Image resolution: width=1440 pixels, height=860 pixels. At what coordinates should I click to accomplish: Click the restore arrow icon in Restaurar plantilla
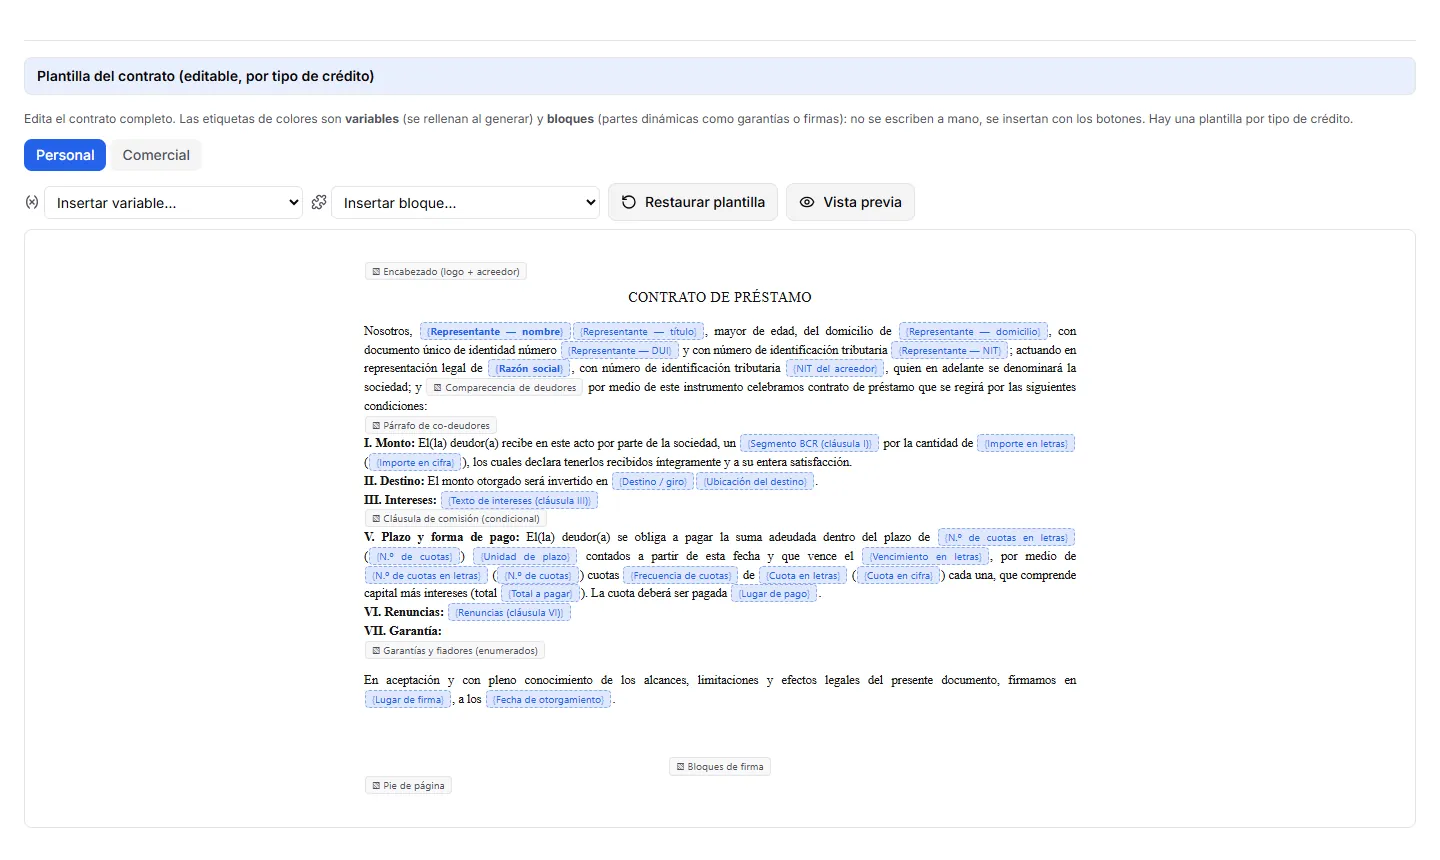(629, 202)
